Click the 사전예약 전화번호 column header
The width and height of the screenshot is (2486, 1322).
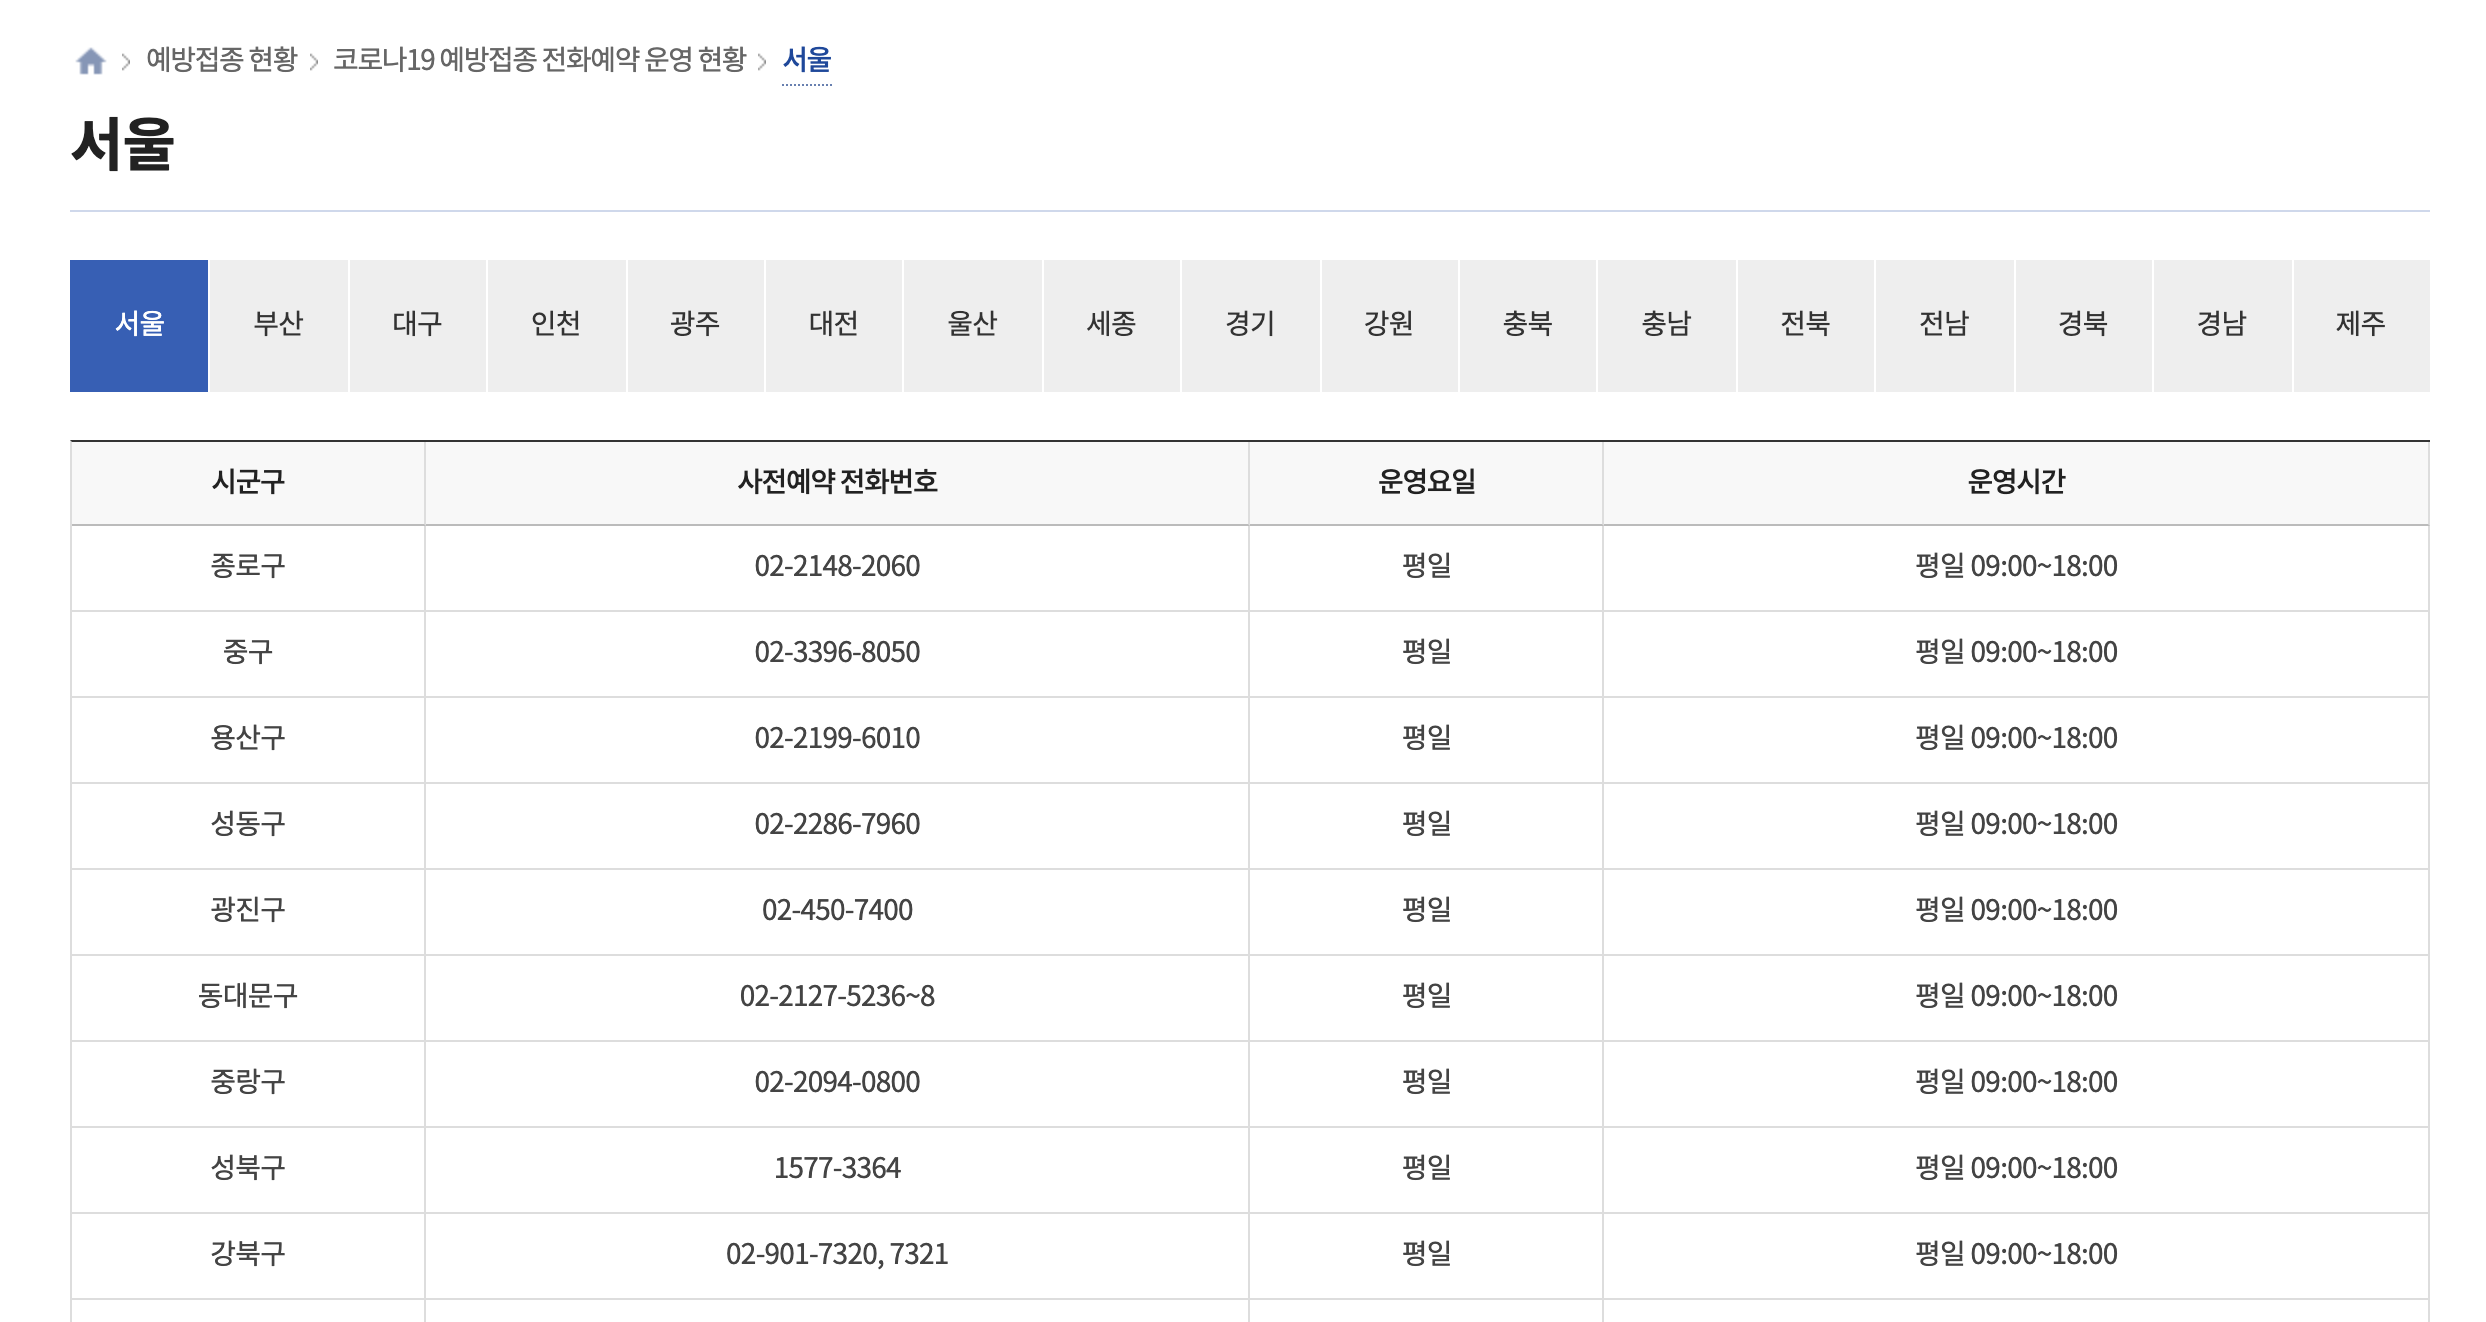point(837,482)
